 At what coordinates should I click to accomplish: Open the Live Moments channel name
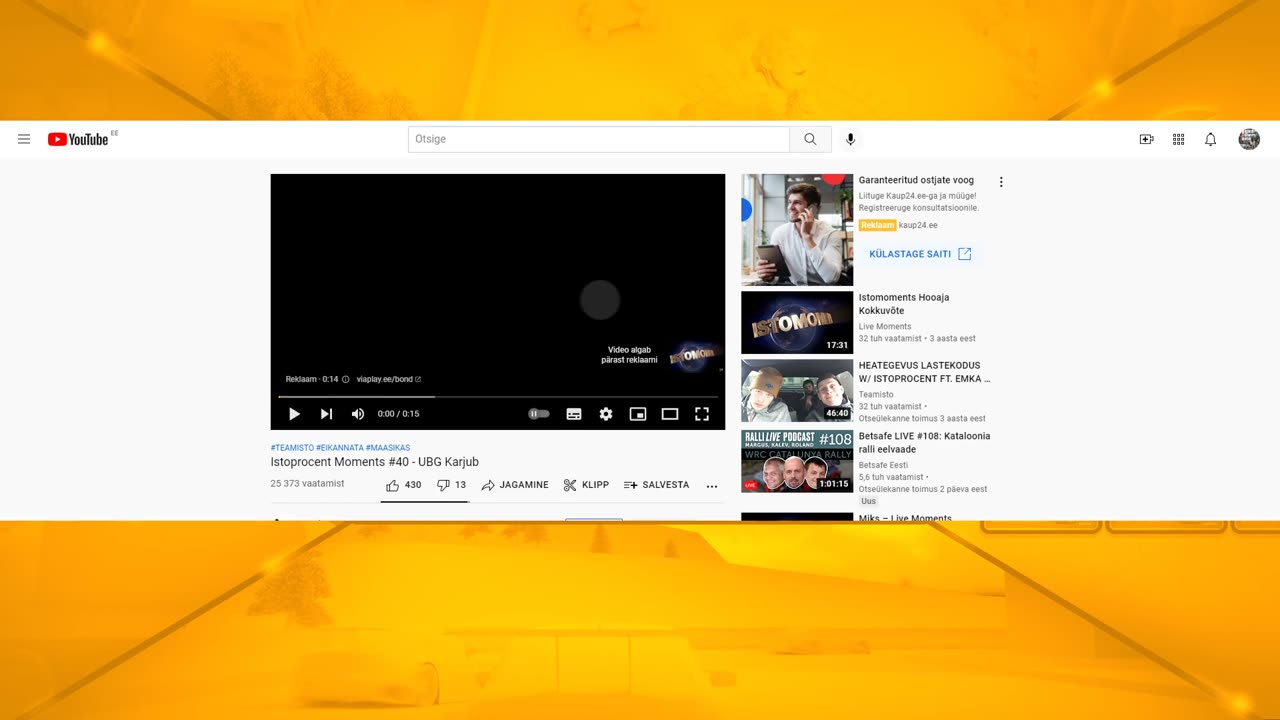[885, 326]
